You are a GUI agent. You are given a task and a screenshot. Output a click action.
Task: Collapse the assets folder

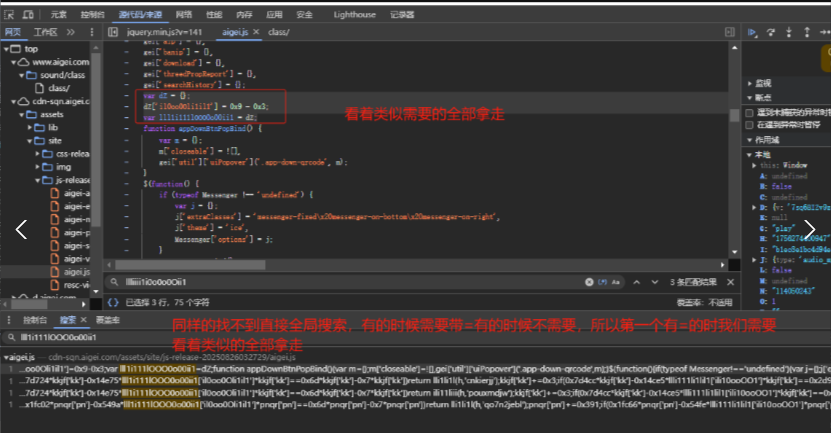22,114
